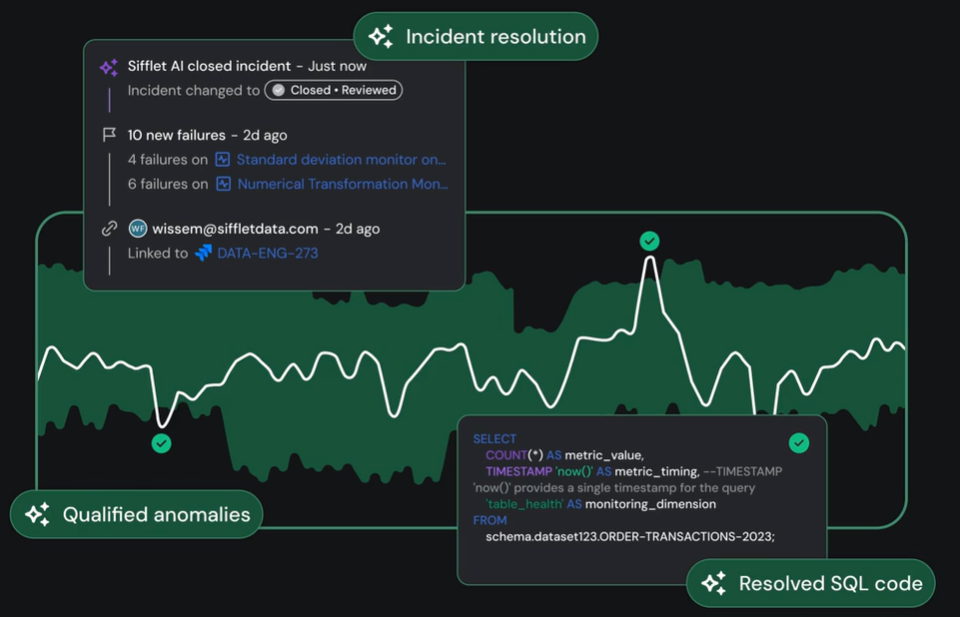Open linked ticket DATA-ENG-273
960x617 pixels.
tap(268, 253)
